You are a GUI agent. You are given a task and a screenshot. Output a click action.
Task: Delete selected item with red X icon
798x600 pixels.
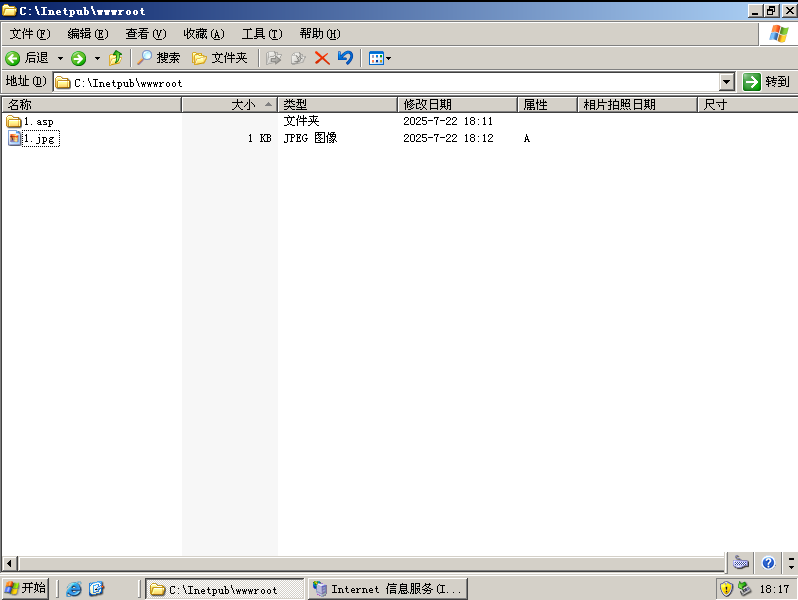pos(322,58)
